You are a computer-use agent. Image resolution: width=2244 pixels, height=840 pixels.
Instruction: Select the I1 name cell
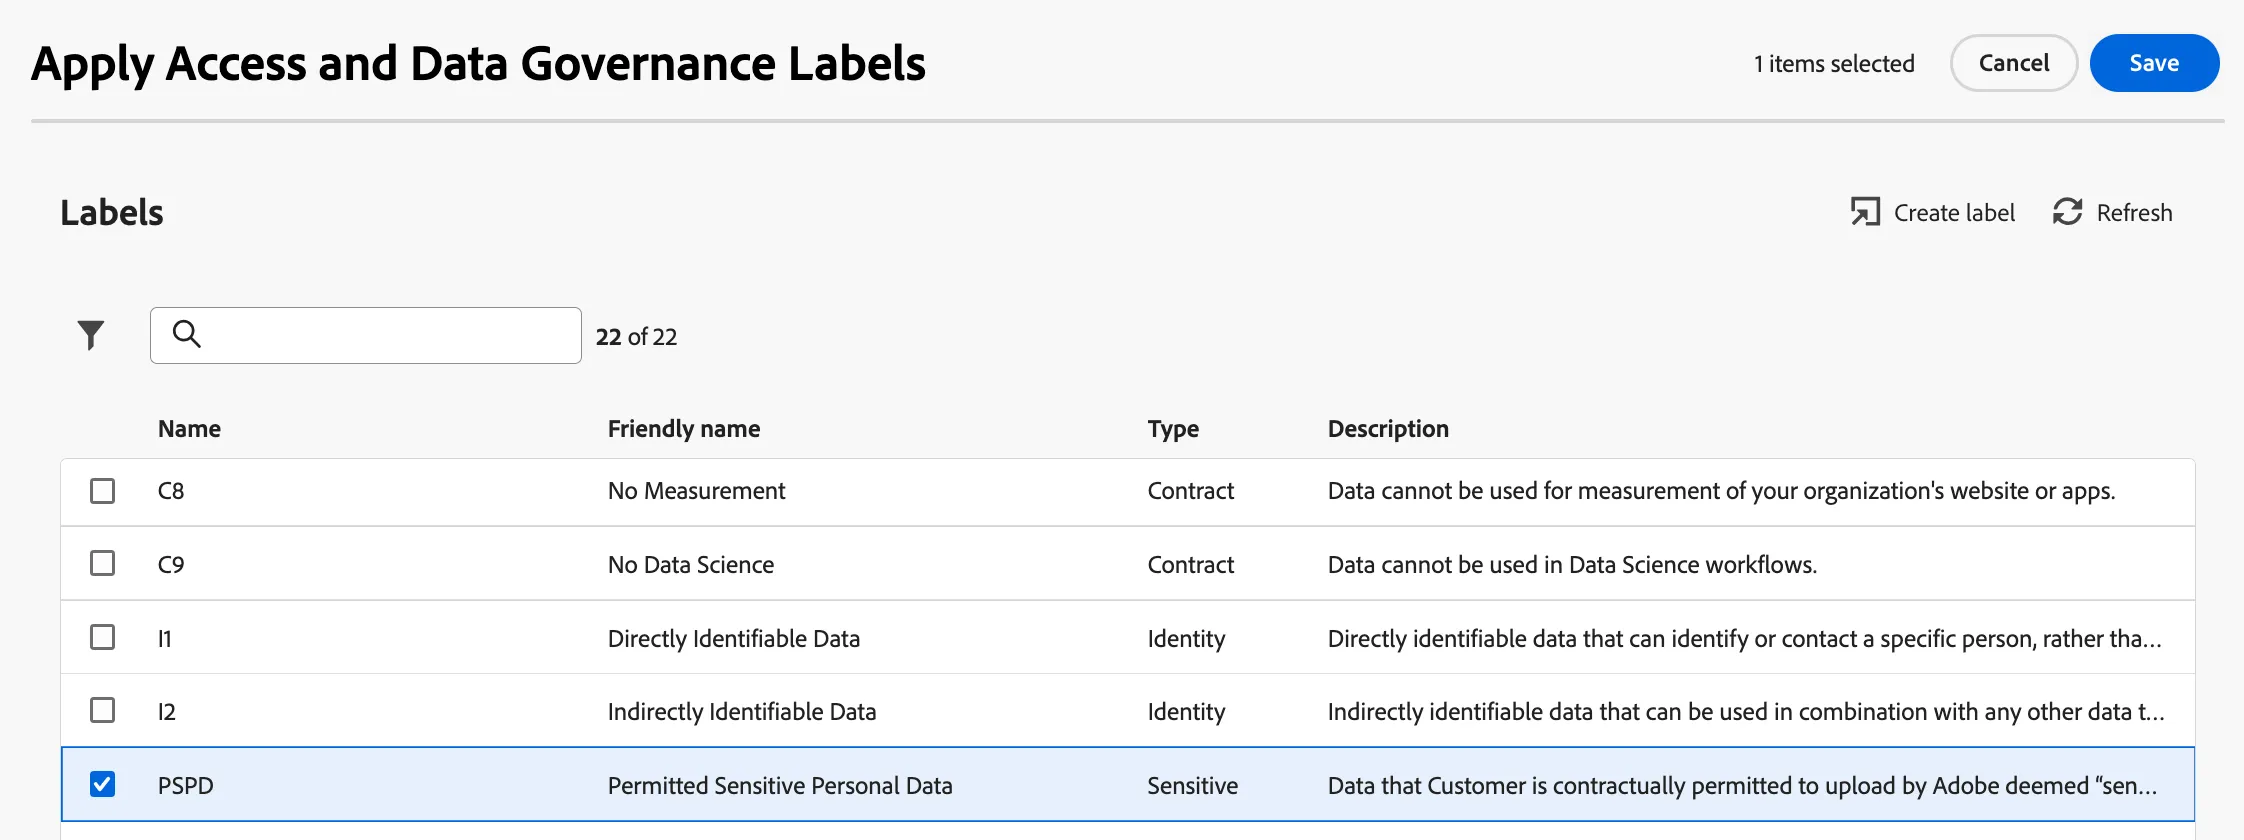[165, 639]
